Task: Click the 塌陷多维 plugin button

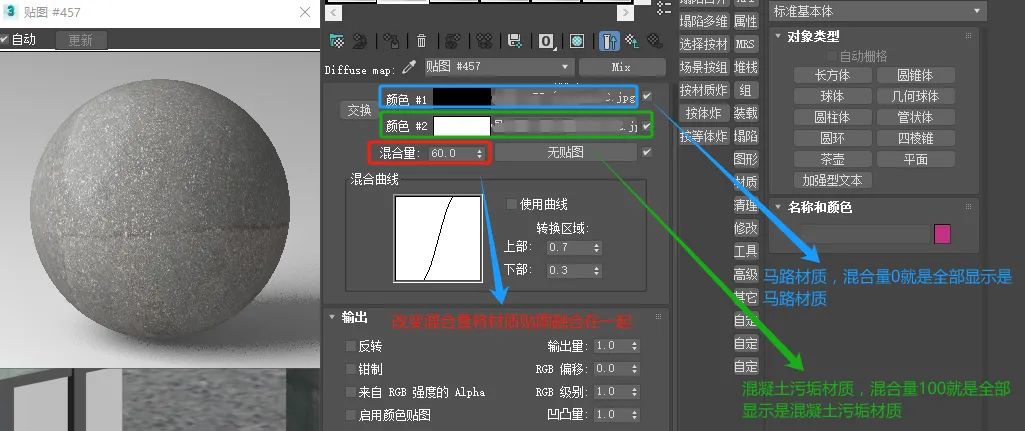Action: [x=703, y=21]
